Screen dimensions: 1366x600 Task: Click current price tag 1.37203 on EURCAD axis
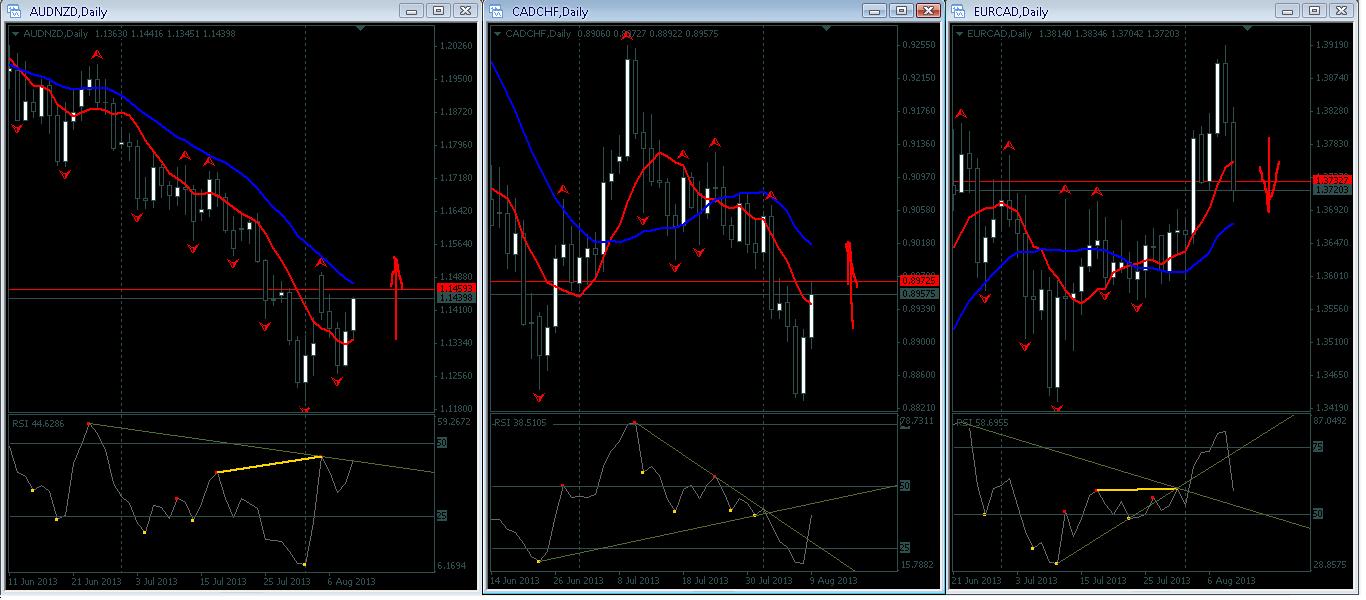coord(1330,190)
